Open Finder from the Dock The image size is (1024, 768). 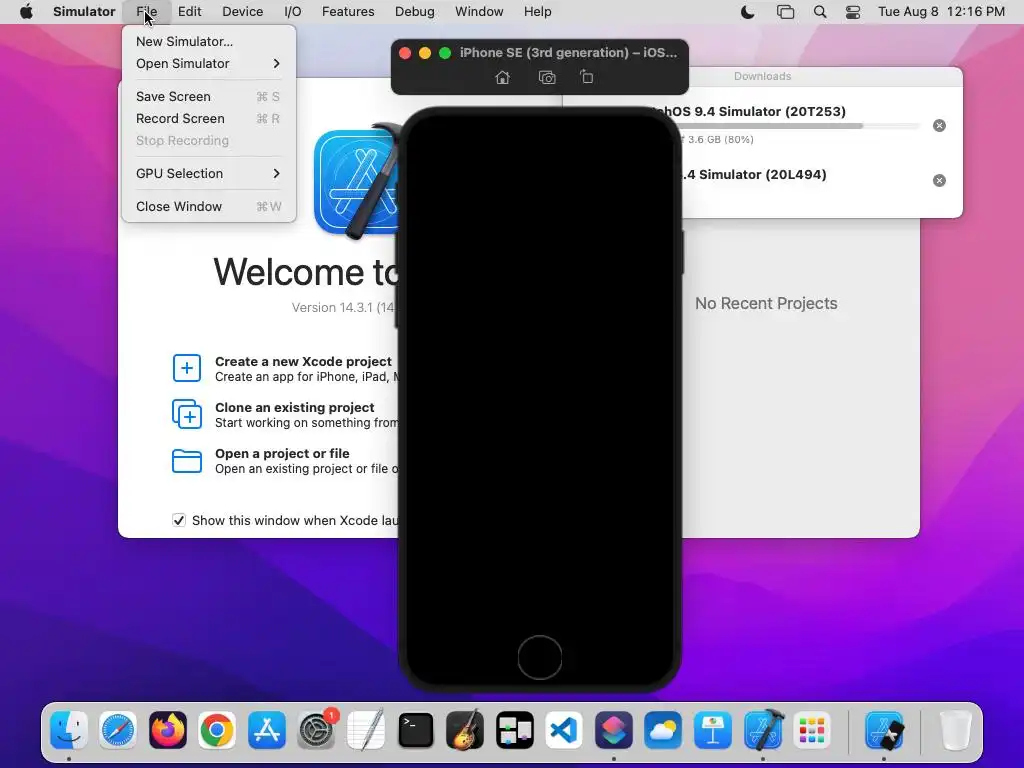coord(69,729)
